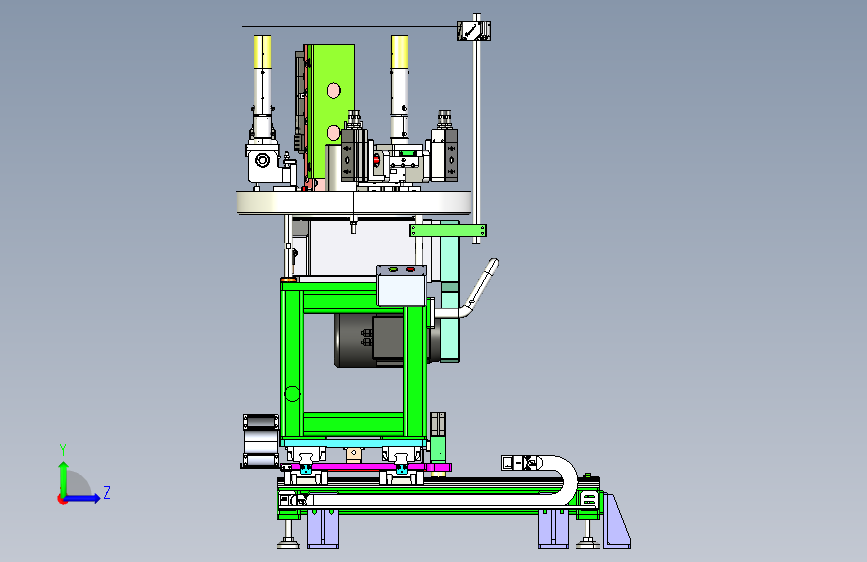Pick the bent white handle lever
Image resolution: width=867 pixels, height=562 pixels.
coord(468,290)
